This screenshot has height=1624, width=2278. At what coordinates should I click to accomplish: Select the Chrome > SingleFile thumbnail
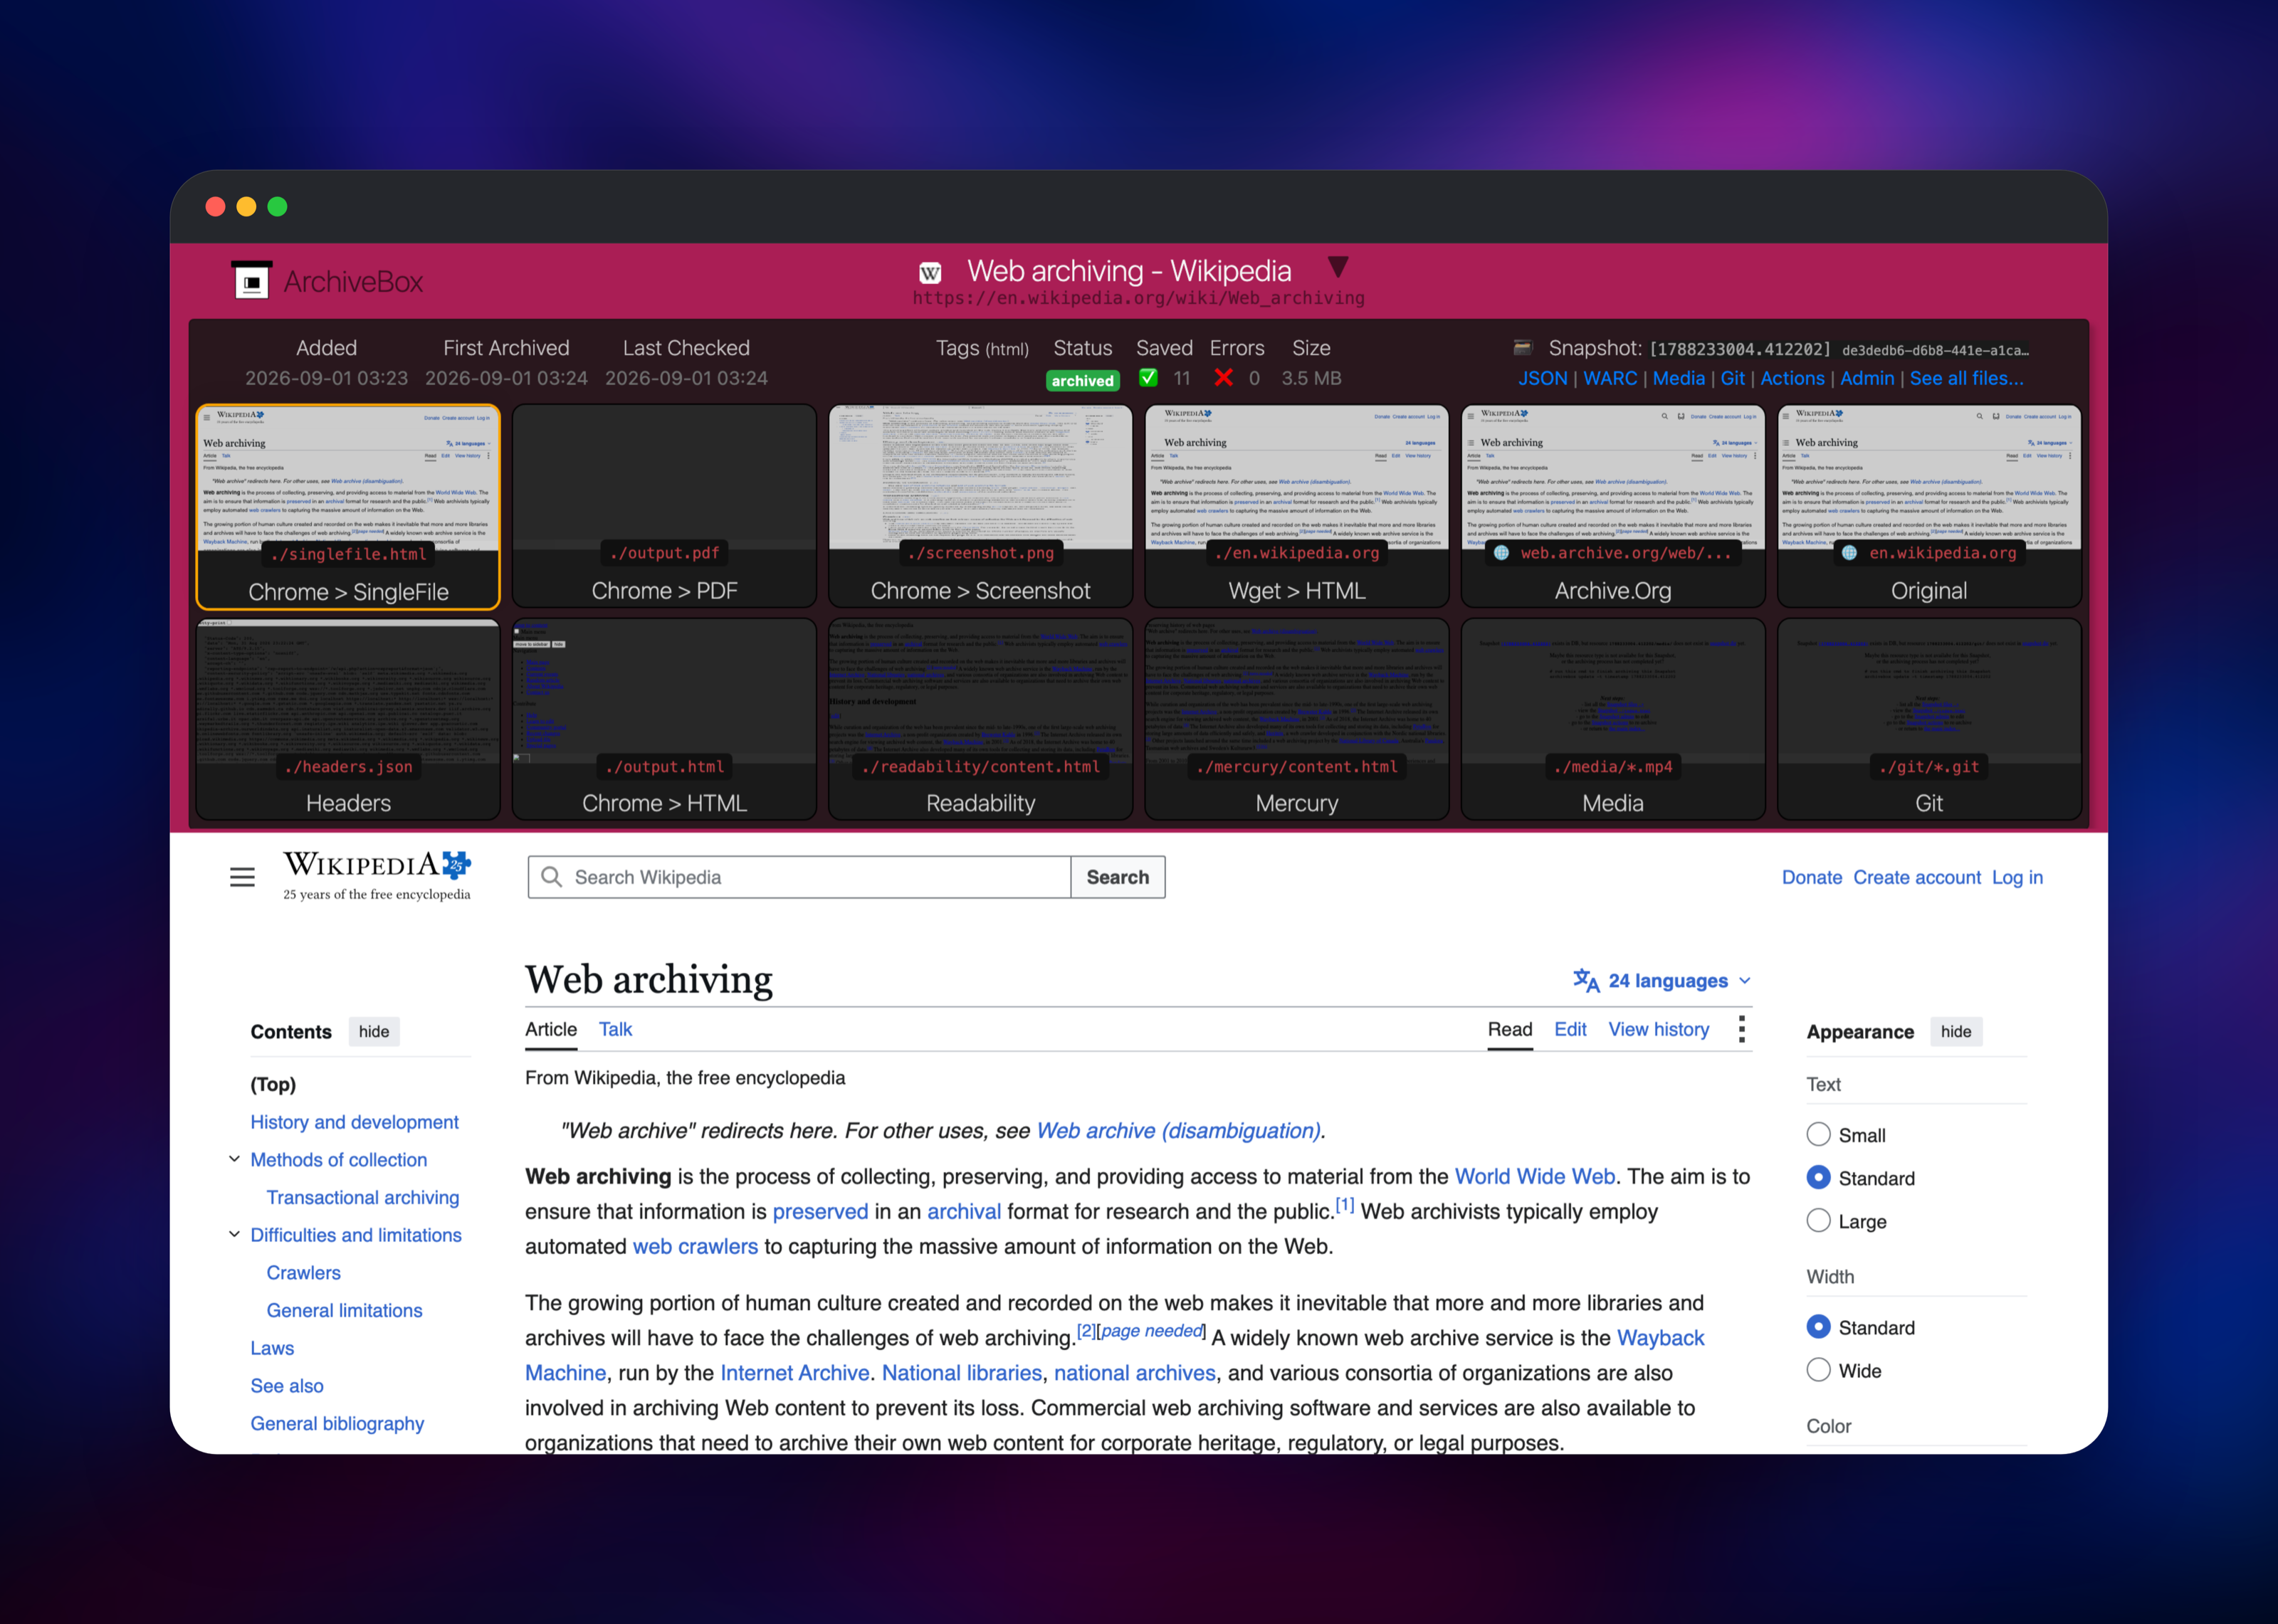tap(348, 507)
